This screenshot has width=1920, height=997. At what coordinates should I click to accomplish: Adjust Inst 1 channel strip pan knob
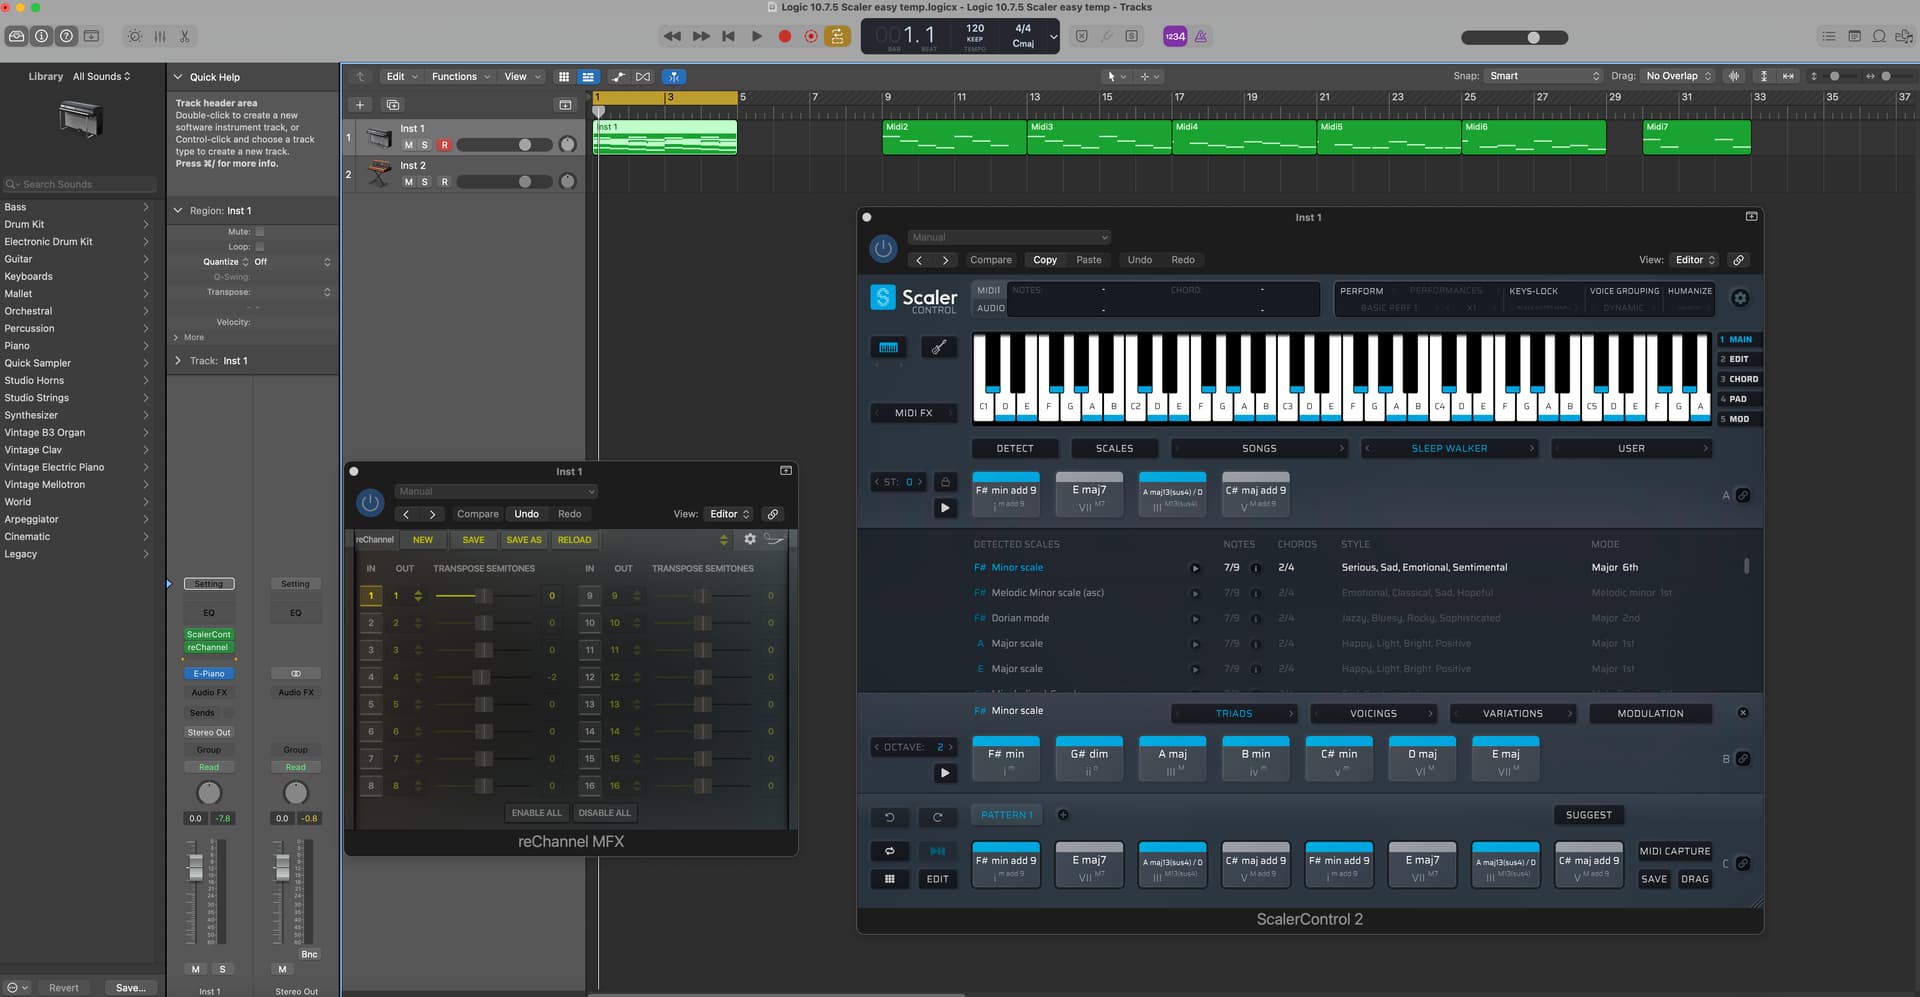point(209,793)
